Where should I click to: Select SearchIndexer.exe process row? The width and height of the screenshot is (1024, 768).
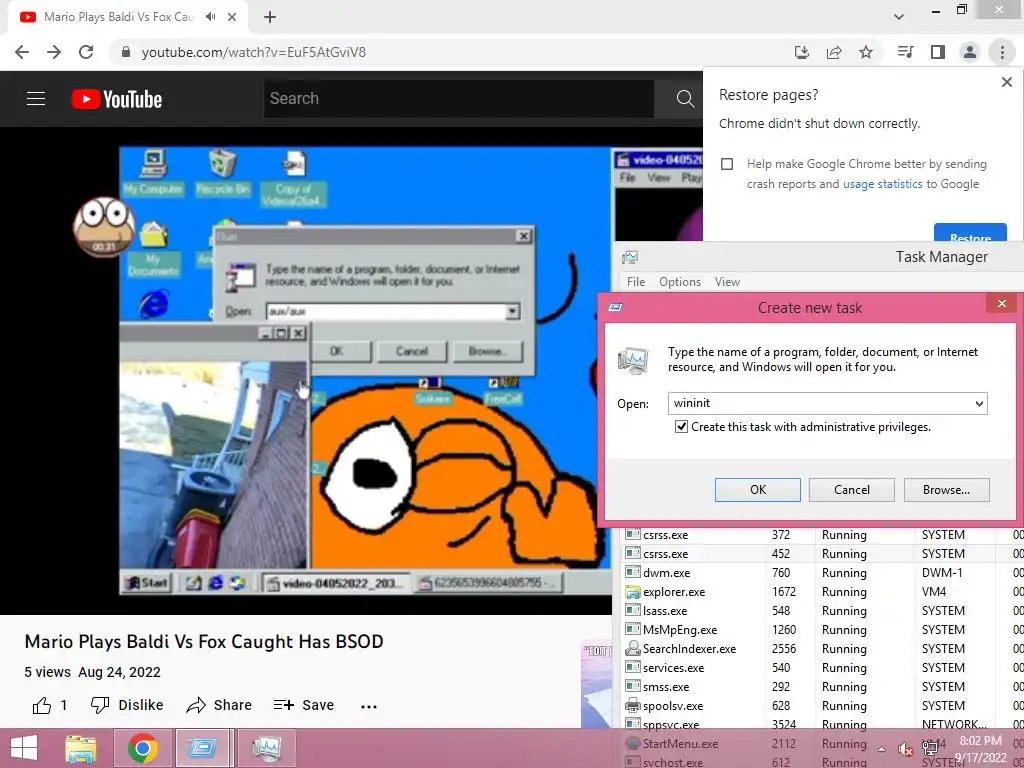823,648
